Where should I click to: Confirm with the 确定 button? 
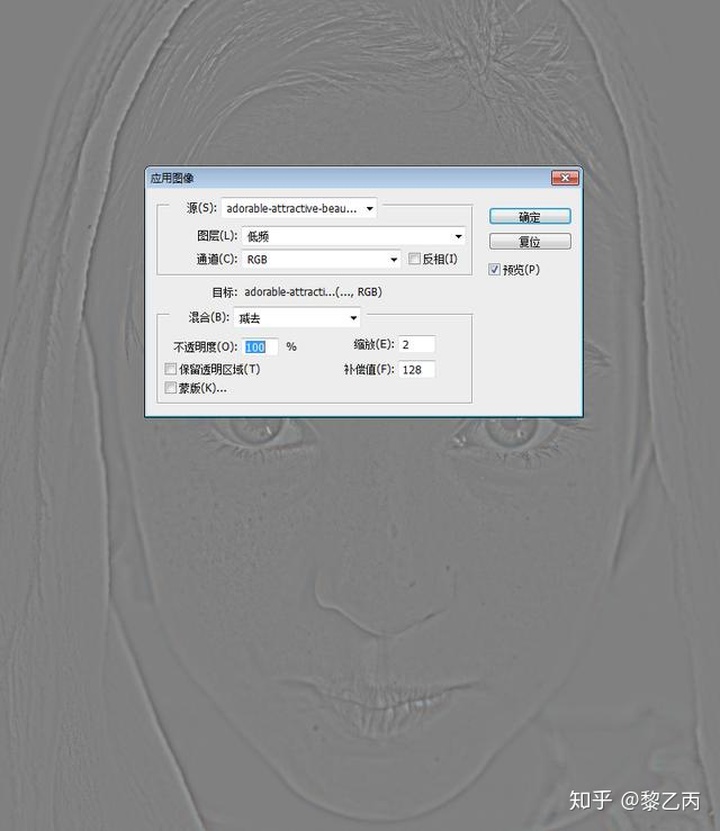pyautogui.click(x=530, y=217)
